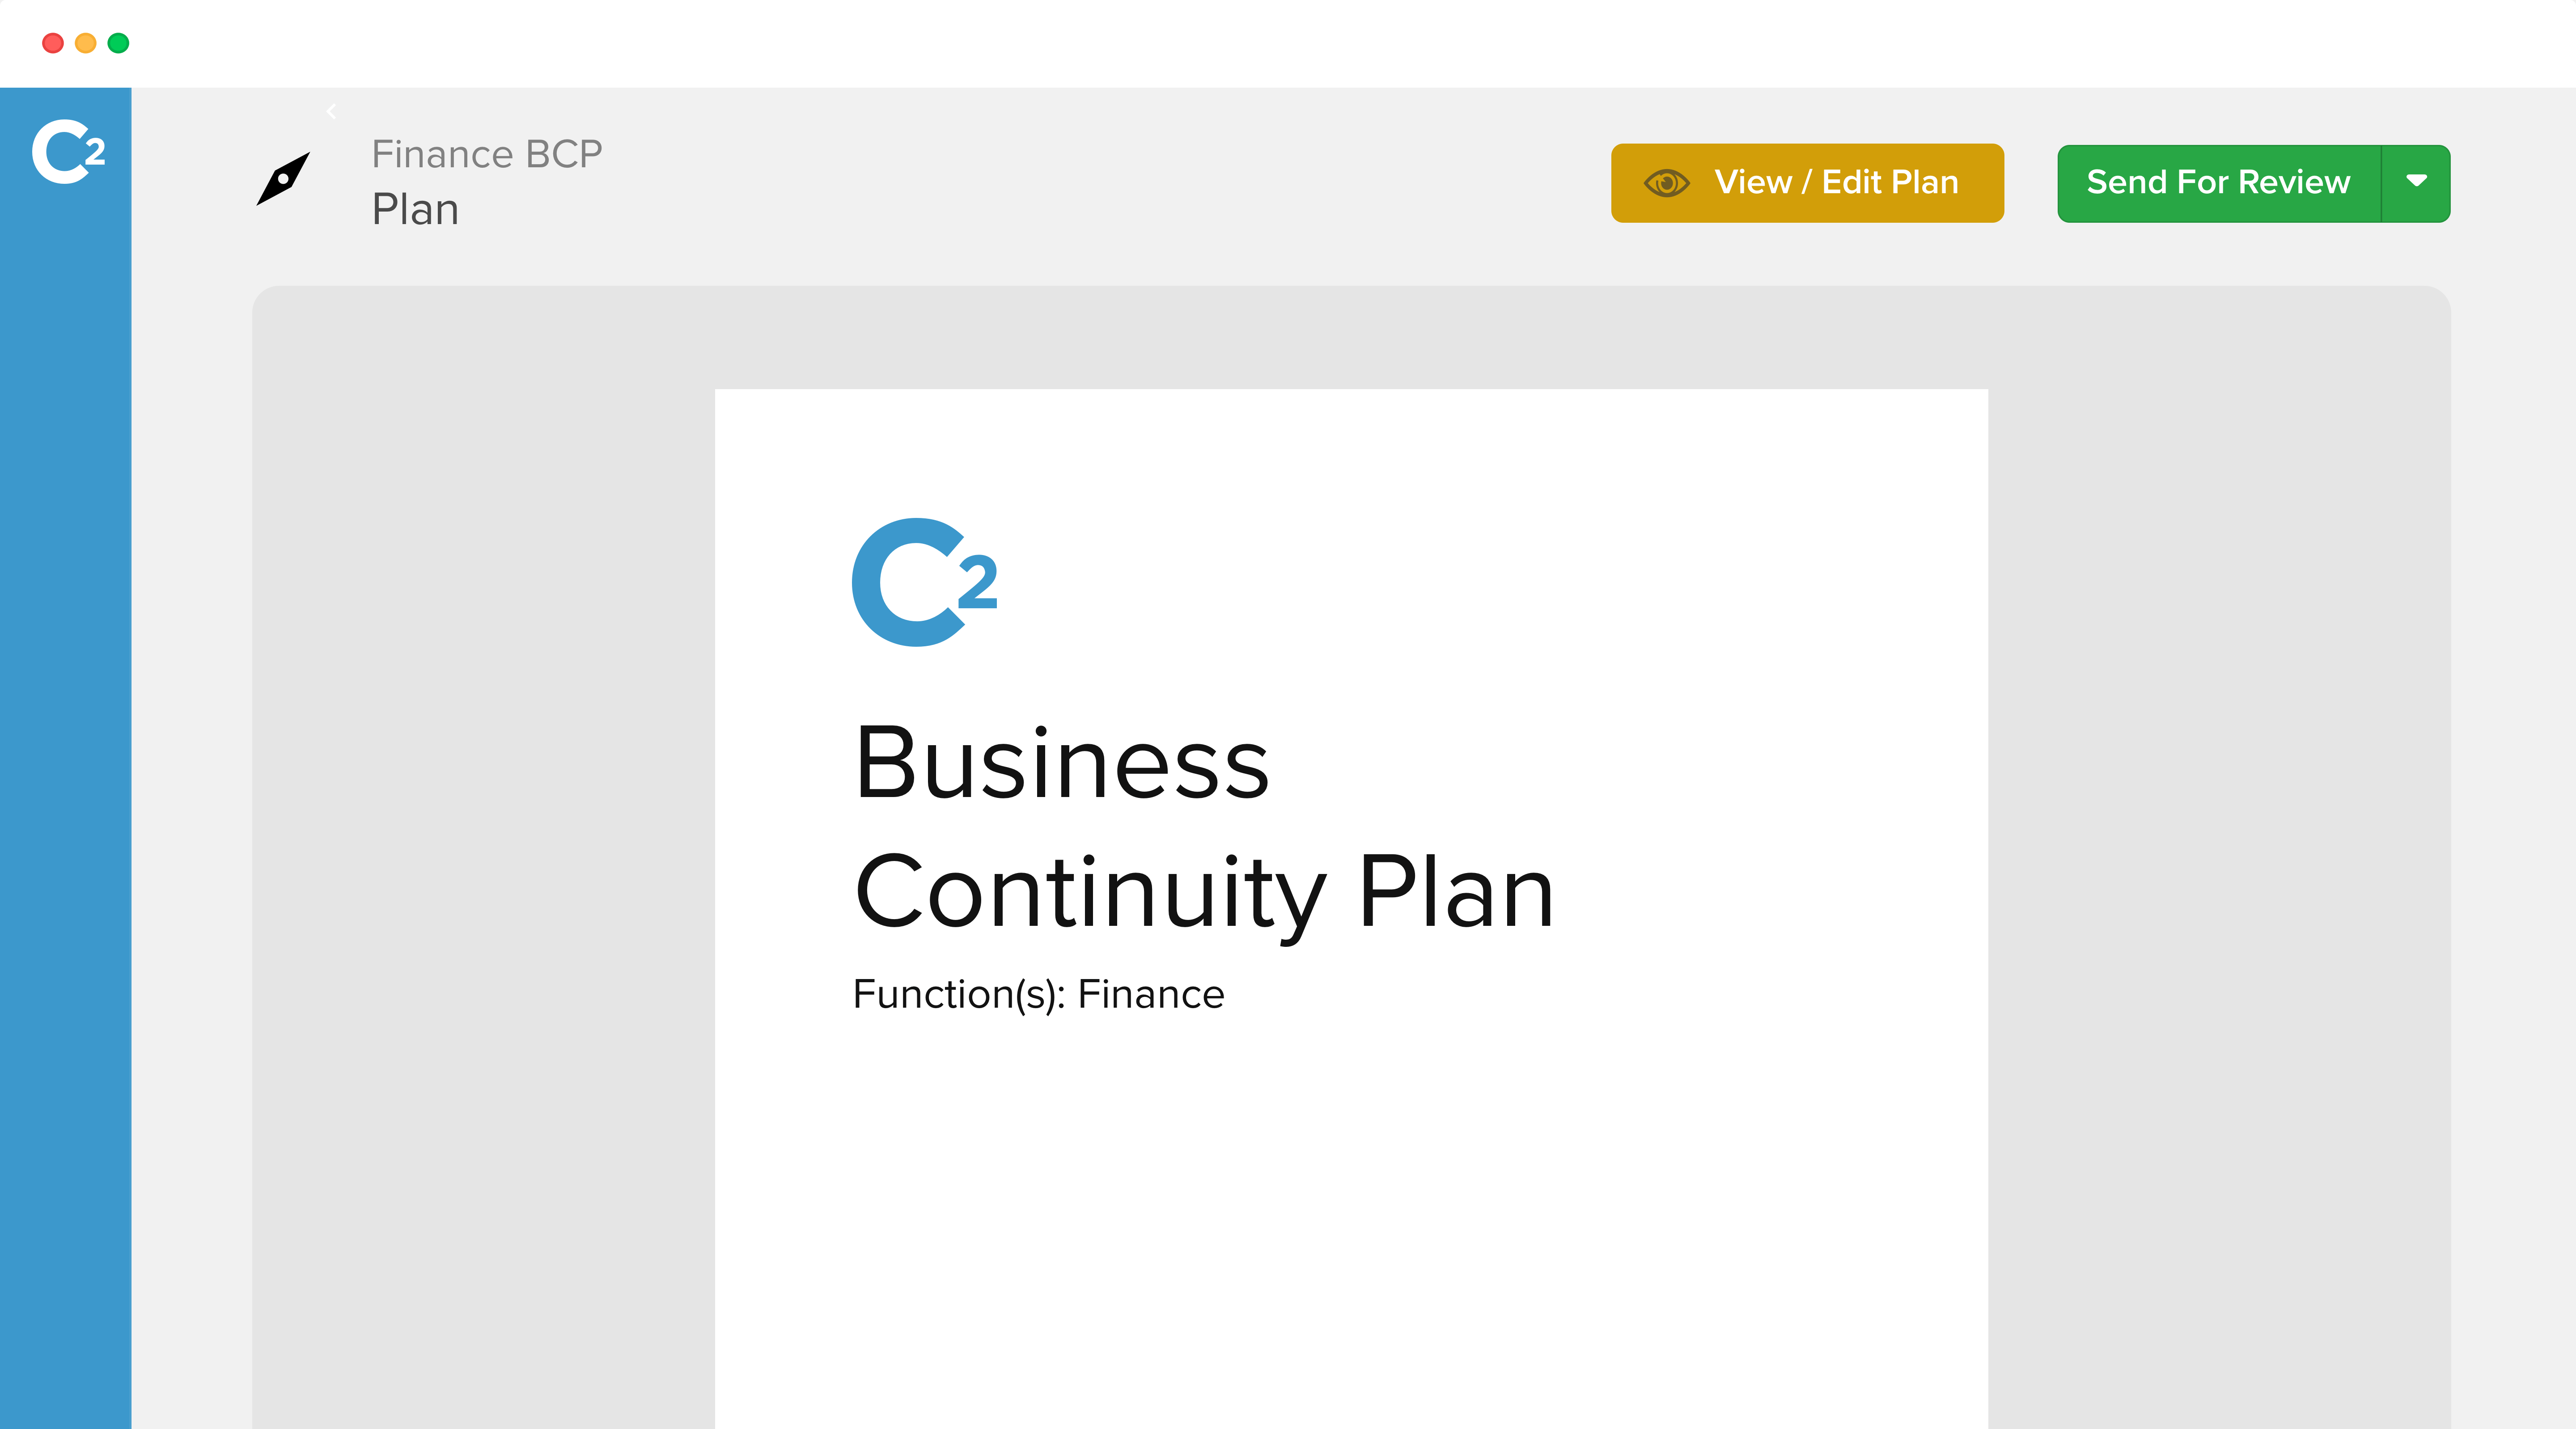Open the Send For Review dropdown arrow
This screenshot has width=2576, height=1429.
[x=2416, y=183]
